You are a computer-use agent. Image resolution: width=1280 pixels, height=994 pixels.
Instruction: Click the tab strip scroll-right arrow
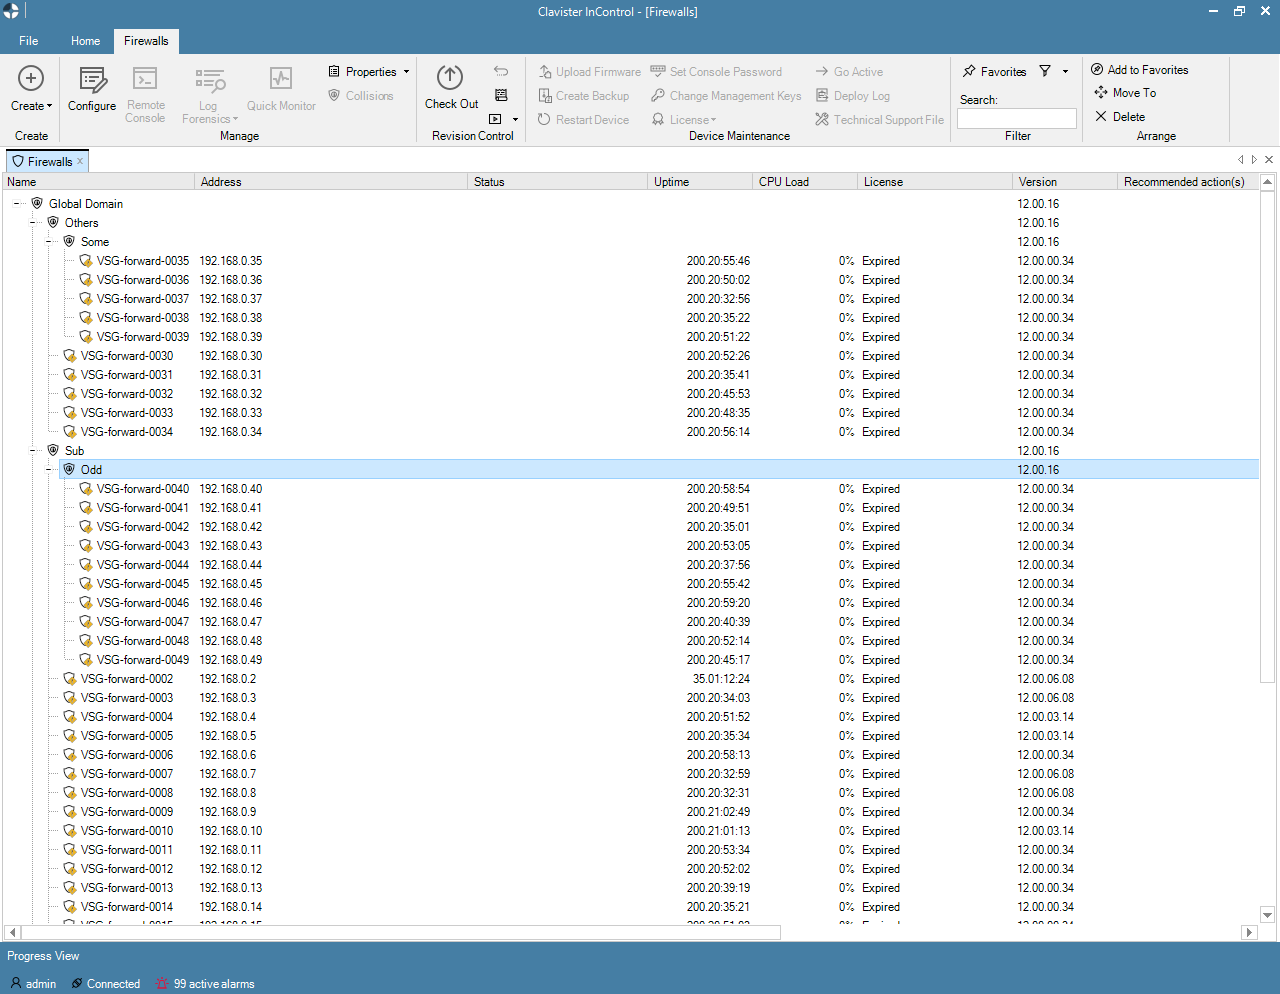click(1254, 160)
